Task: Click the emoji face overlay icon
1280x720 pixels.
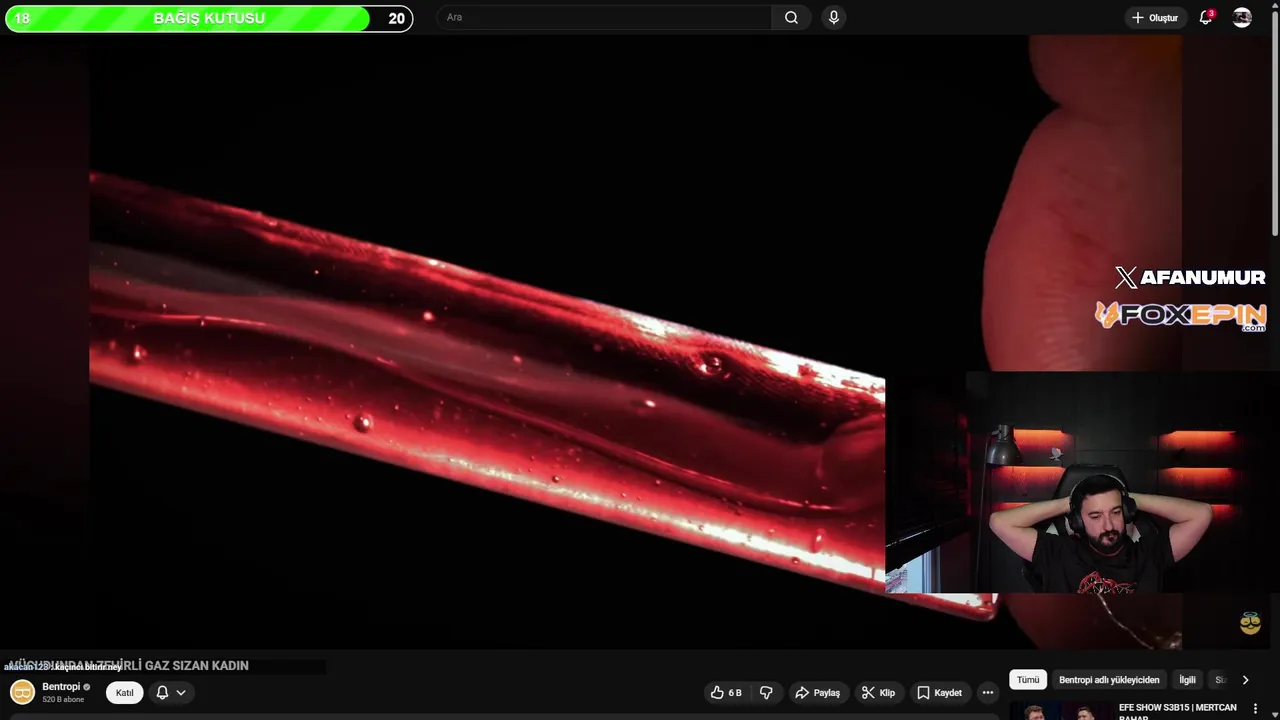Action: [1250, 623]
